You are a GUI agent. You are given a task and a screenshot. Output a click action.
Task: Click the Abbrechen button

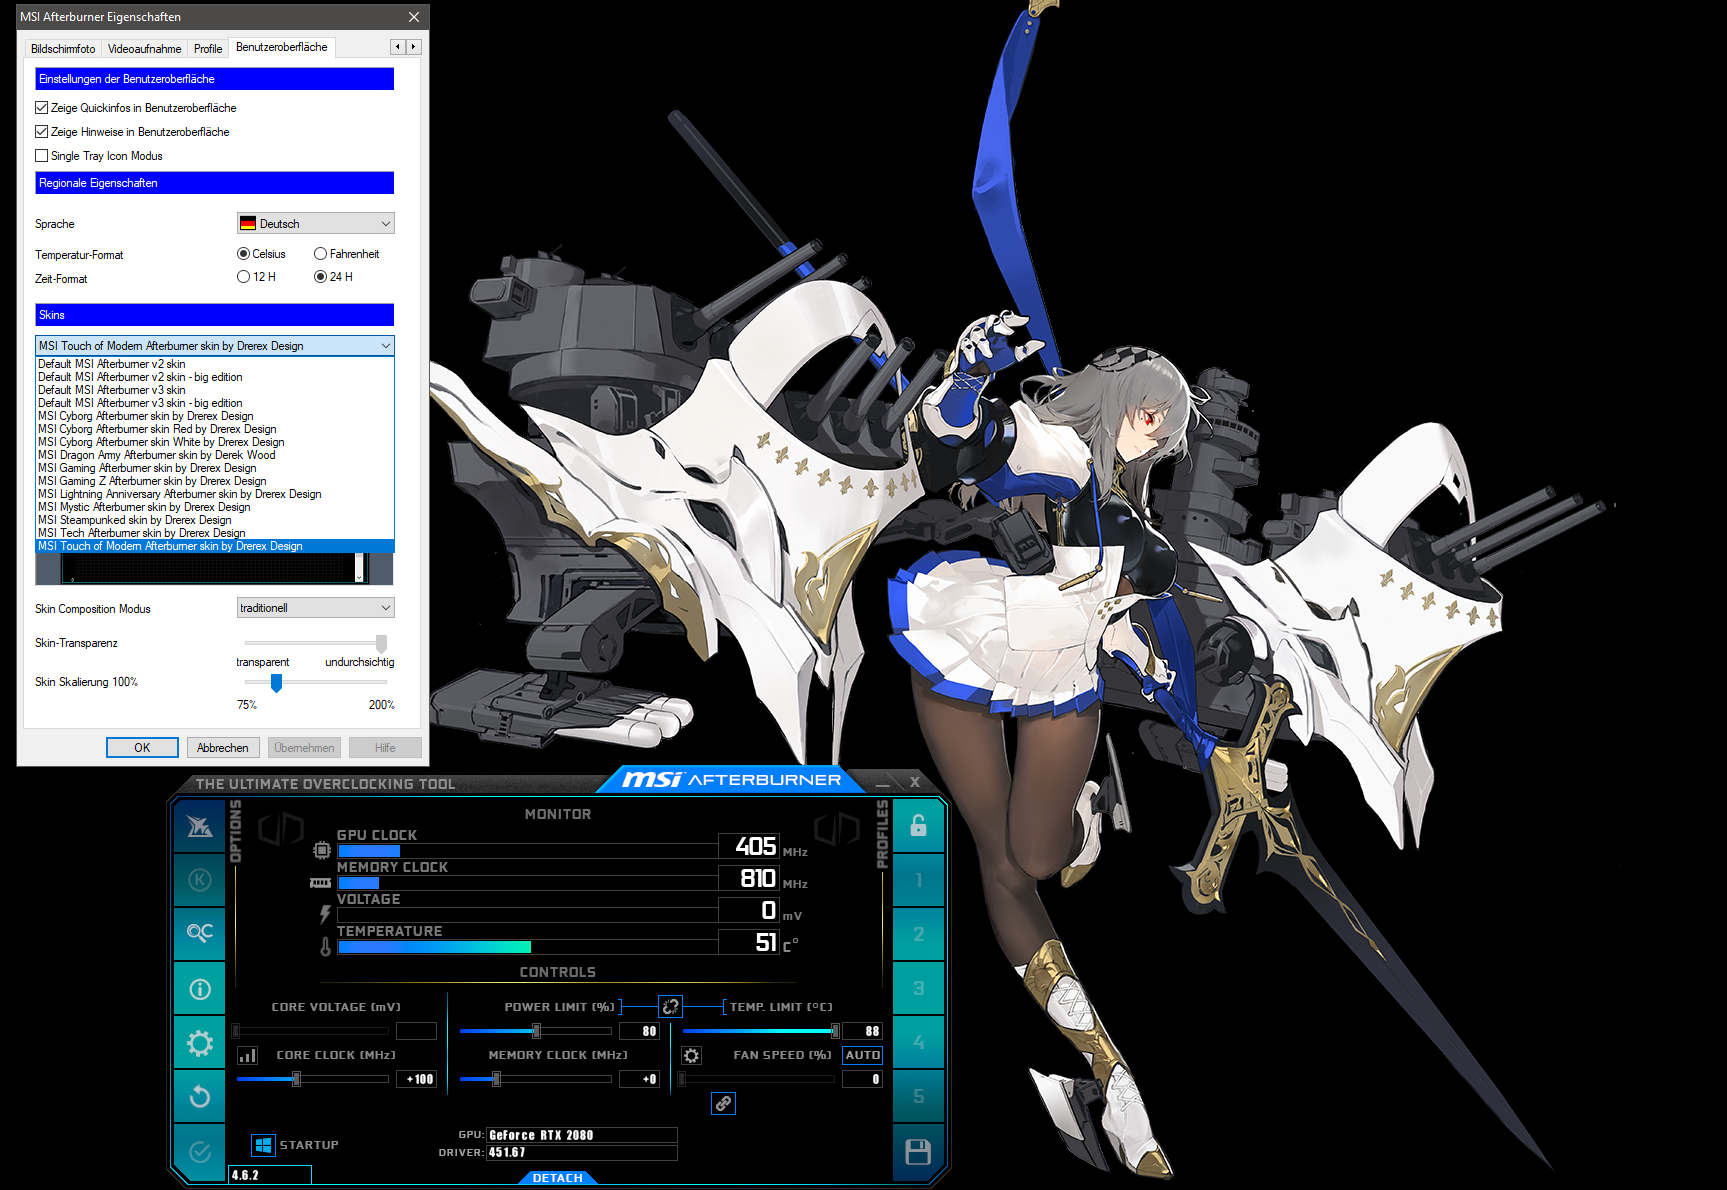[223, 748]
